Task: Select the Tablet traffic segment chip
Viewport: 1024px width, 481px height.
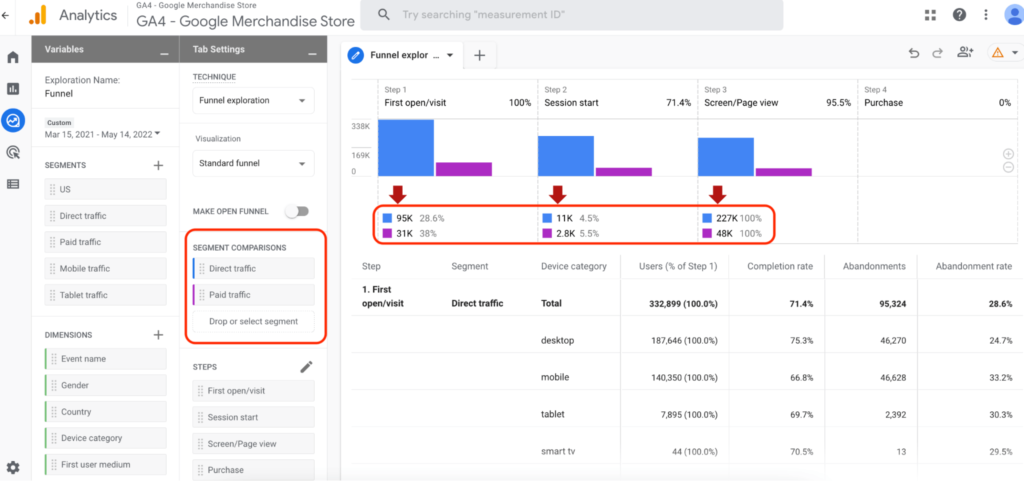Action: [105, 295]
